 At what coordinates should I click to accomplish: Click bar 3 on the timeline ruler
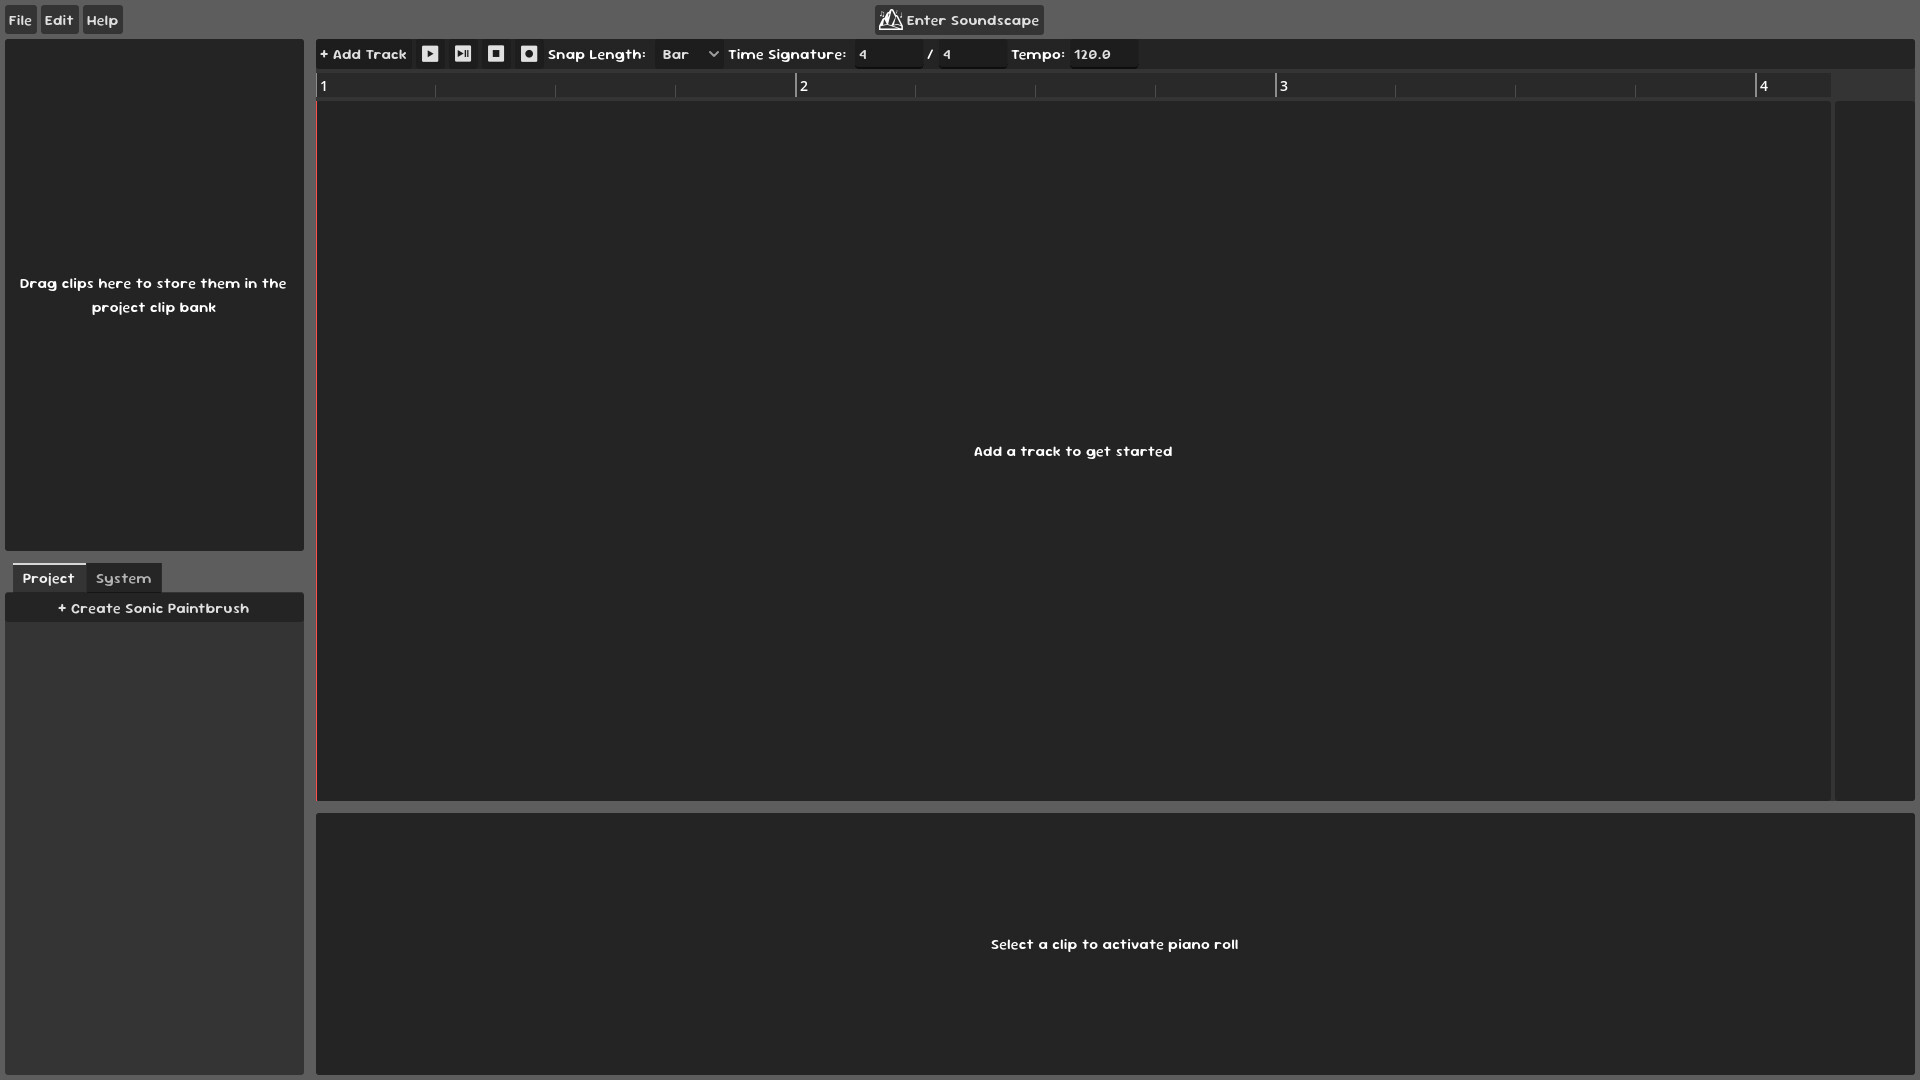point(1285,86)
